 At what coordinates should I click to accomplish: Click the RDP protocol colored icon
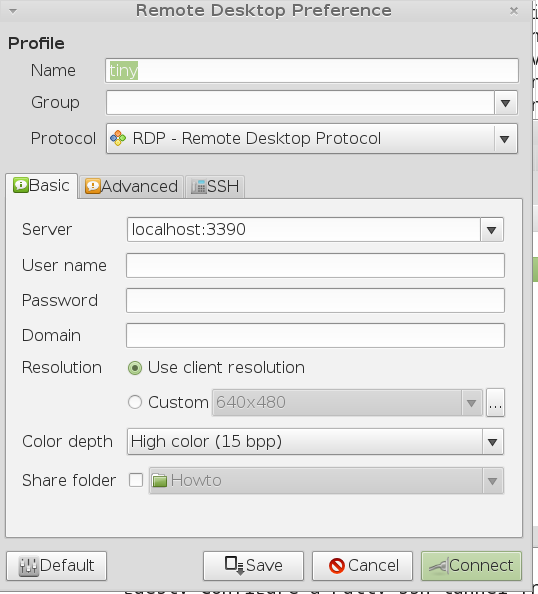[x=118, y=138]
